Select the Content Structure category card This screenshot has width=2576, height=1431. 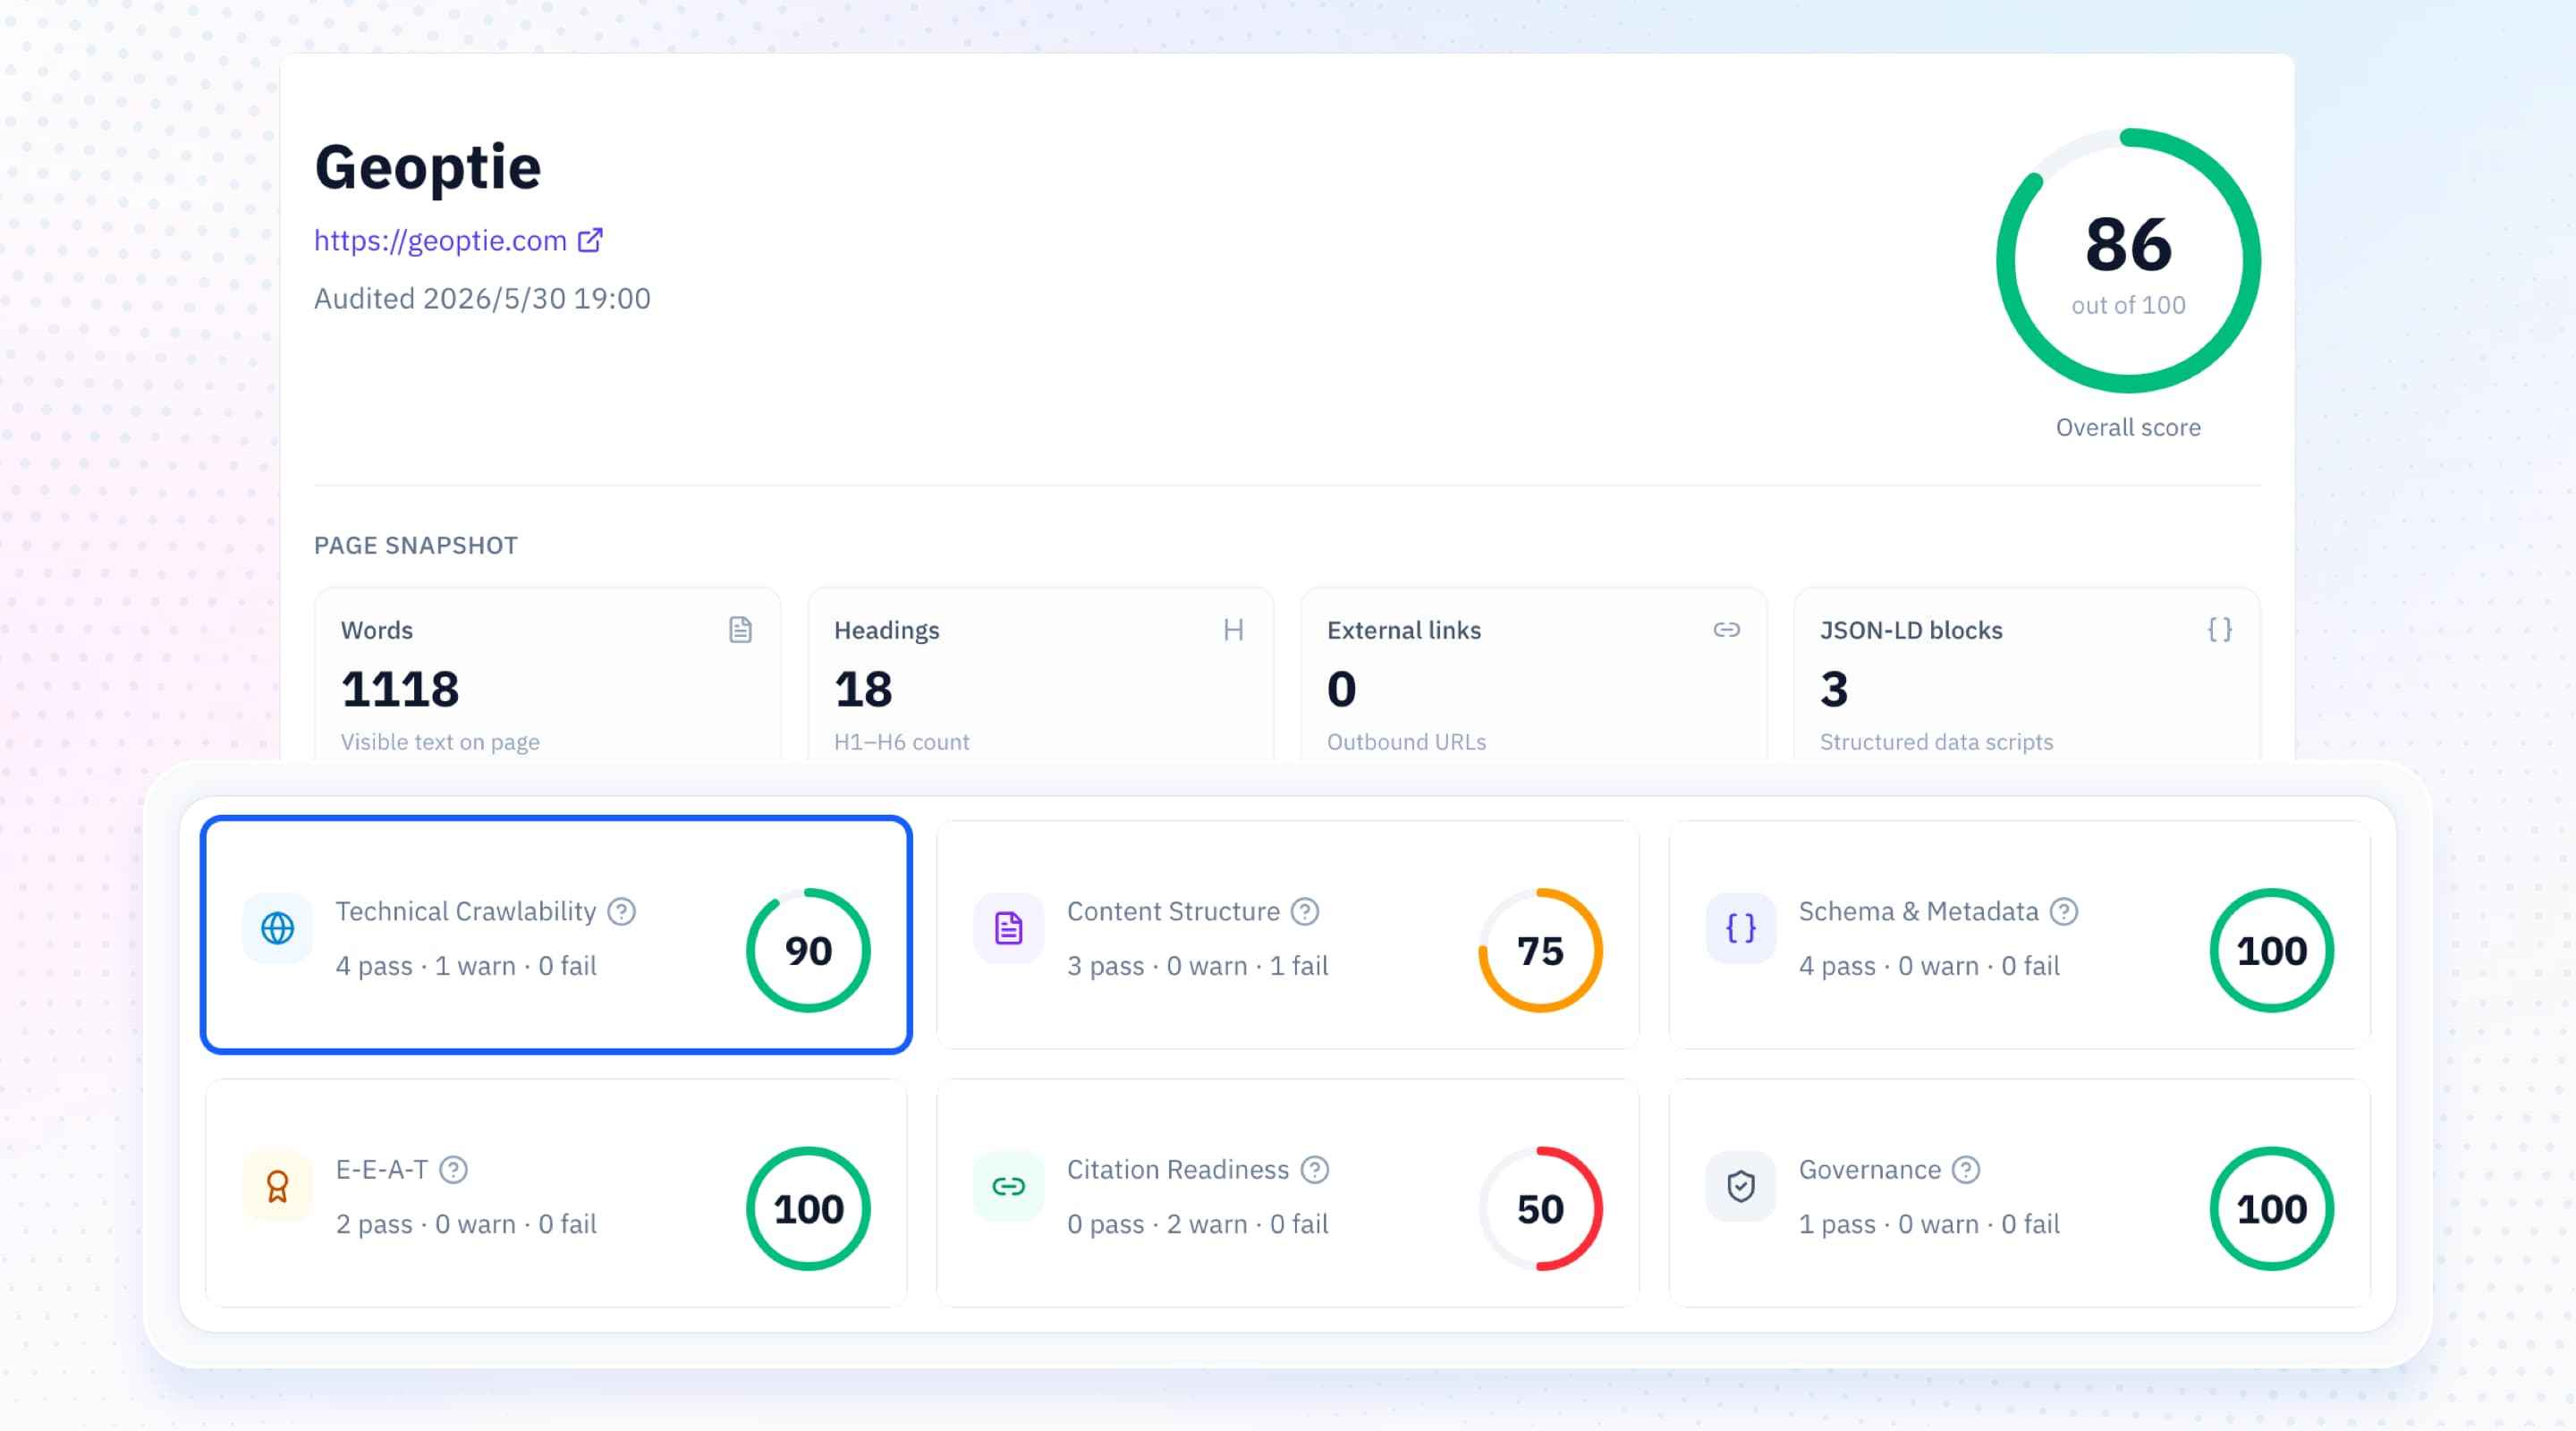pos(1287,934)
